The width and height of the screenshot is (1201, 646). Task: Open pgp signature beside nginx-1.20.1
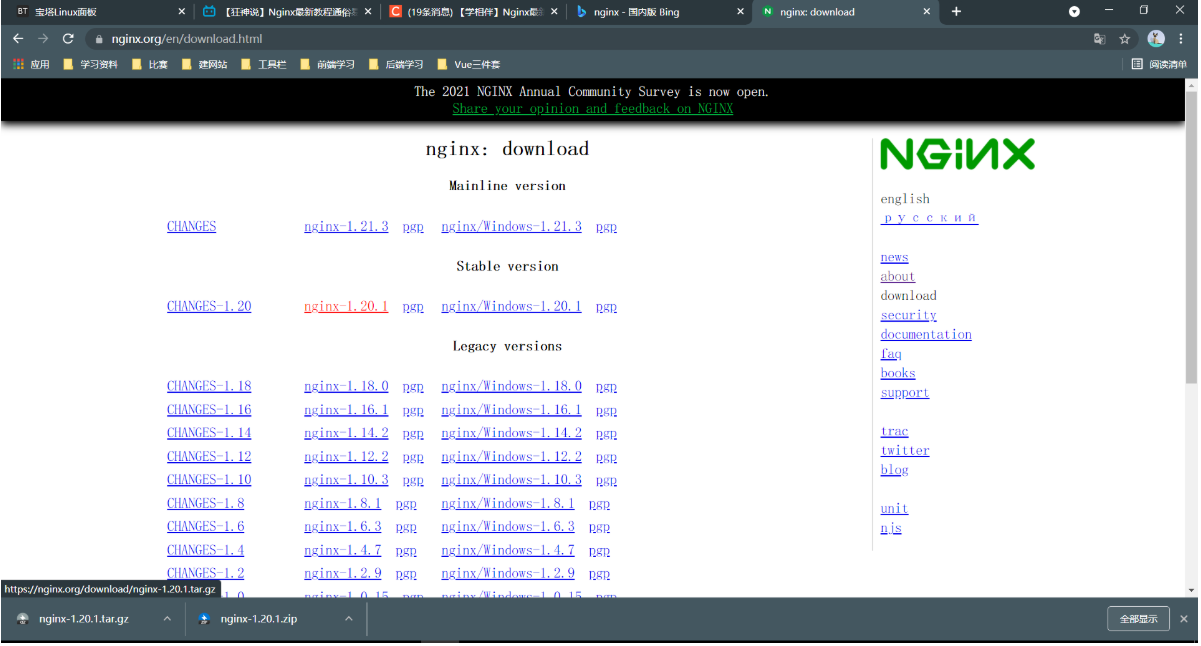[x=413, y=307]
